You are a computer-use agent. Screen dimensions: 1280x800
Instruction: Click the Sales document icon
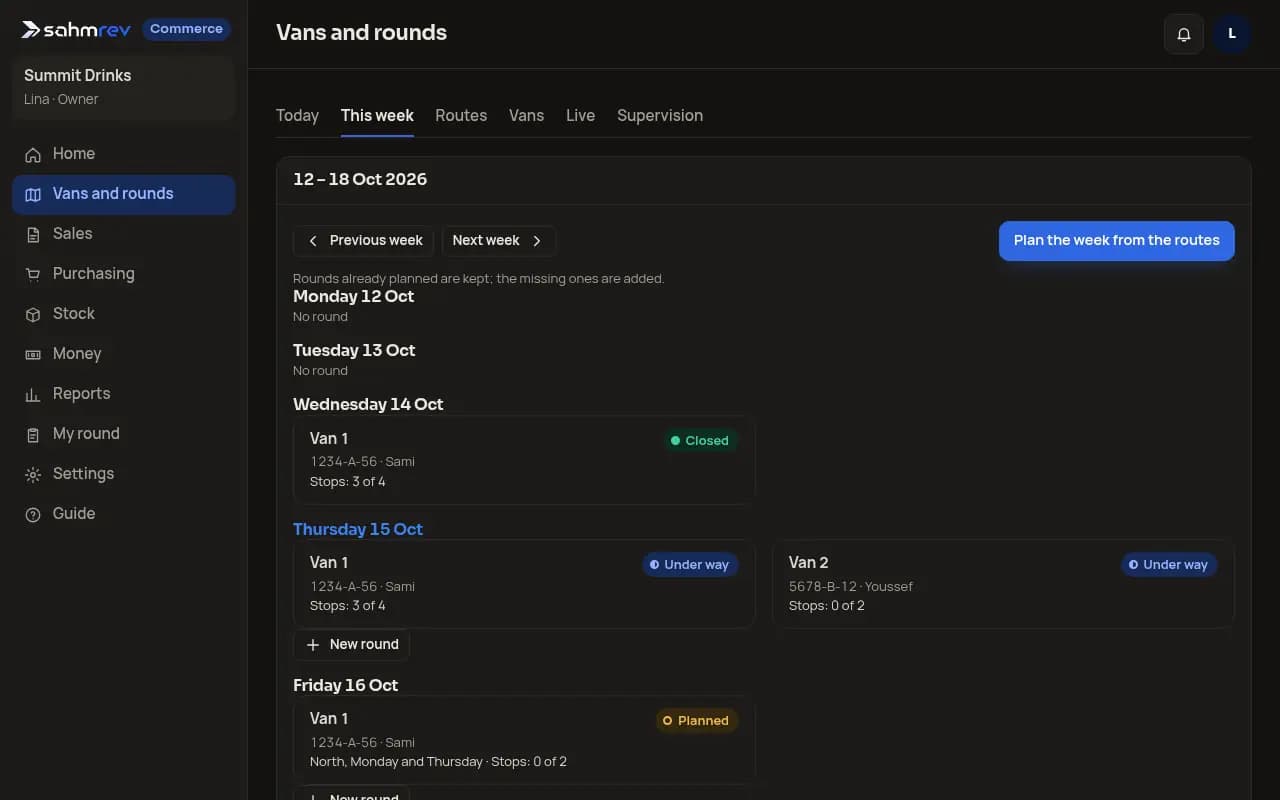pos(33,234)
